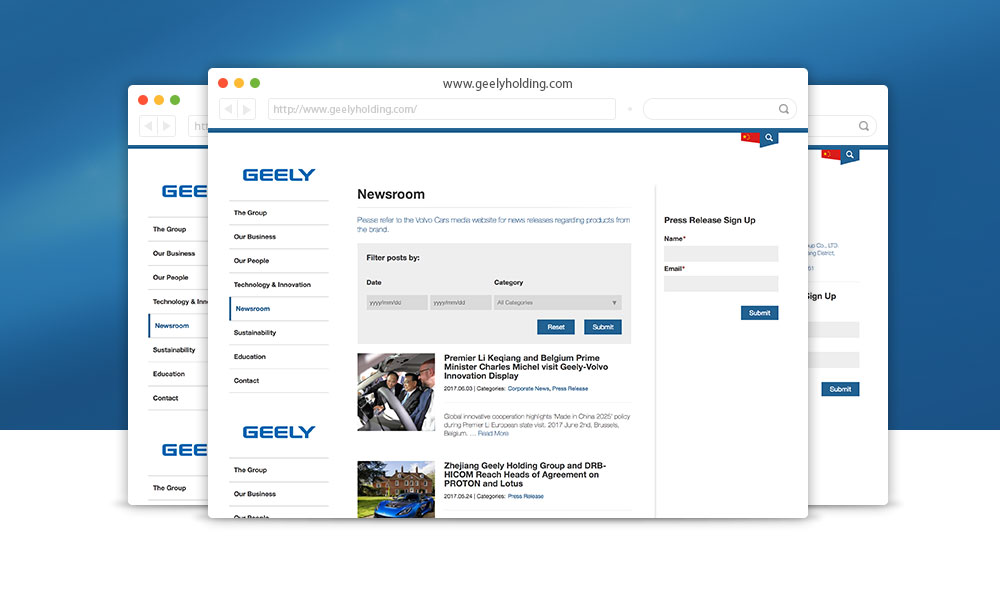The width and height of the screenshot is (1000, 600).
Task: Click Submit in the right background window
Action: coord(840,389)
